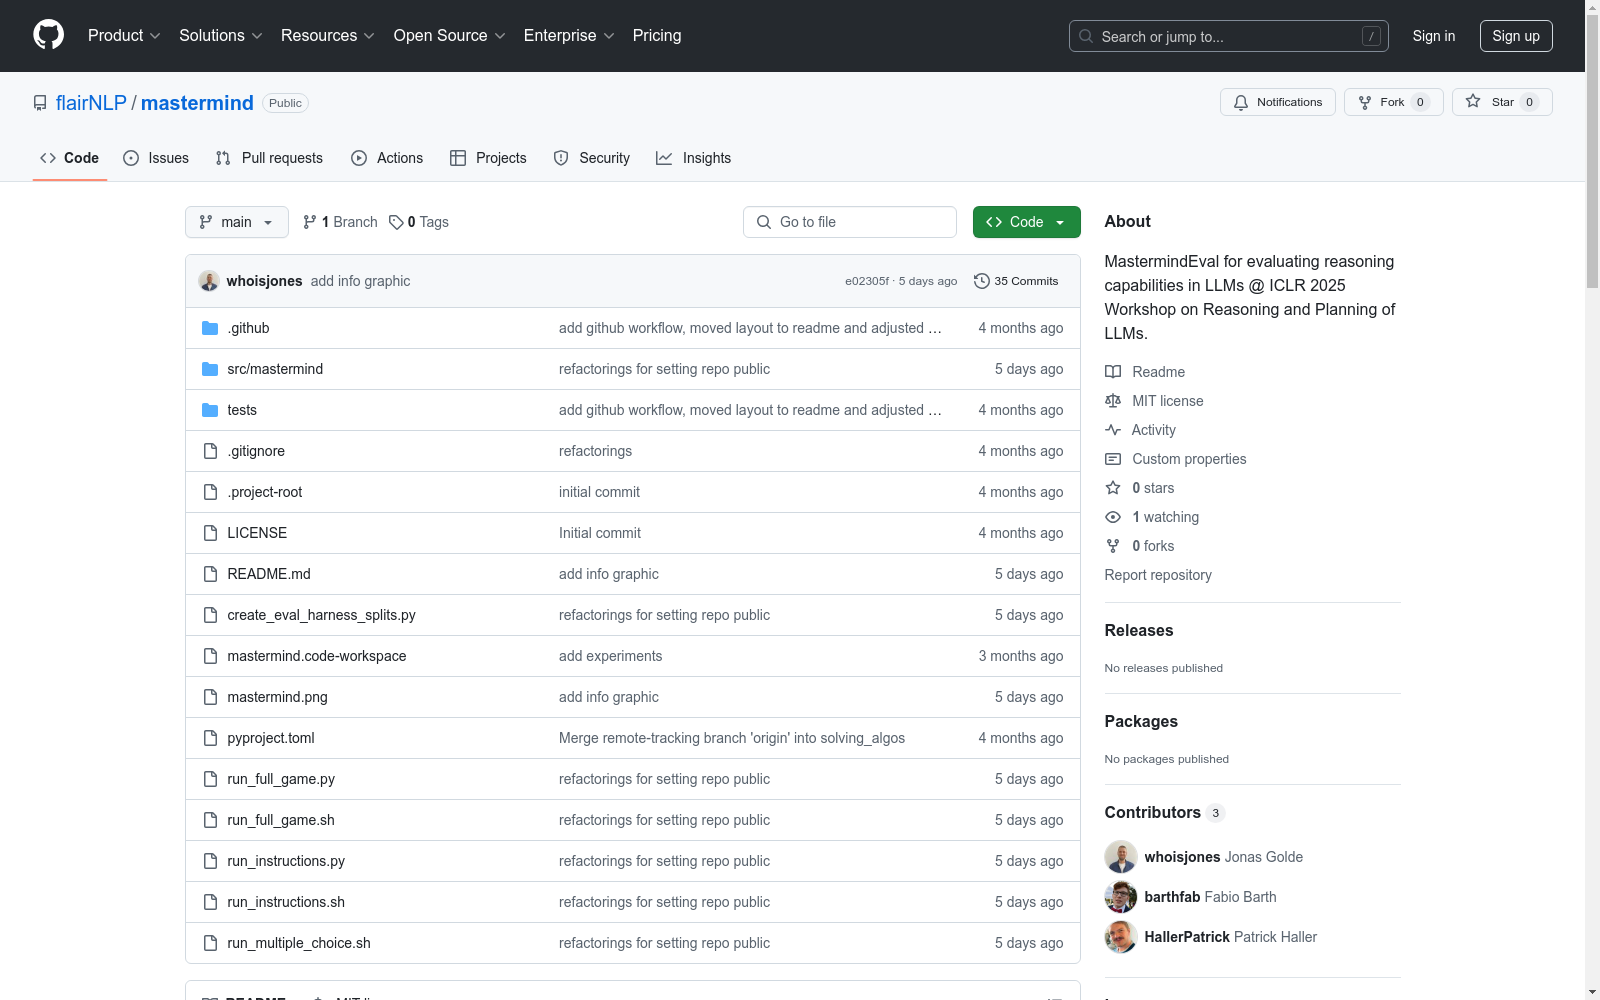Open the flairNLP organization link
This screenshot has height=1000, width=1600.
pos(91,103)
